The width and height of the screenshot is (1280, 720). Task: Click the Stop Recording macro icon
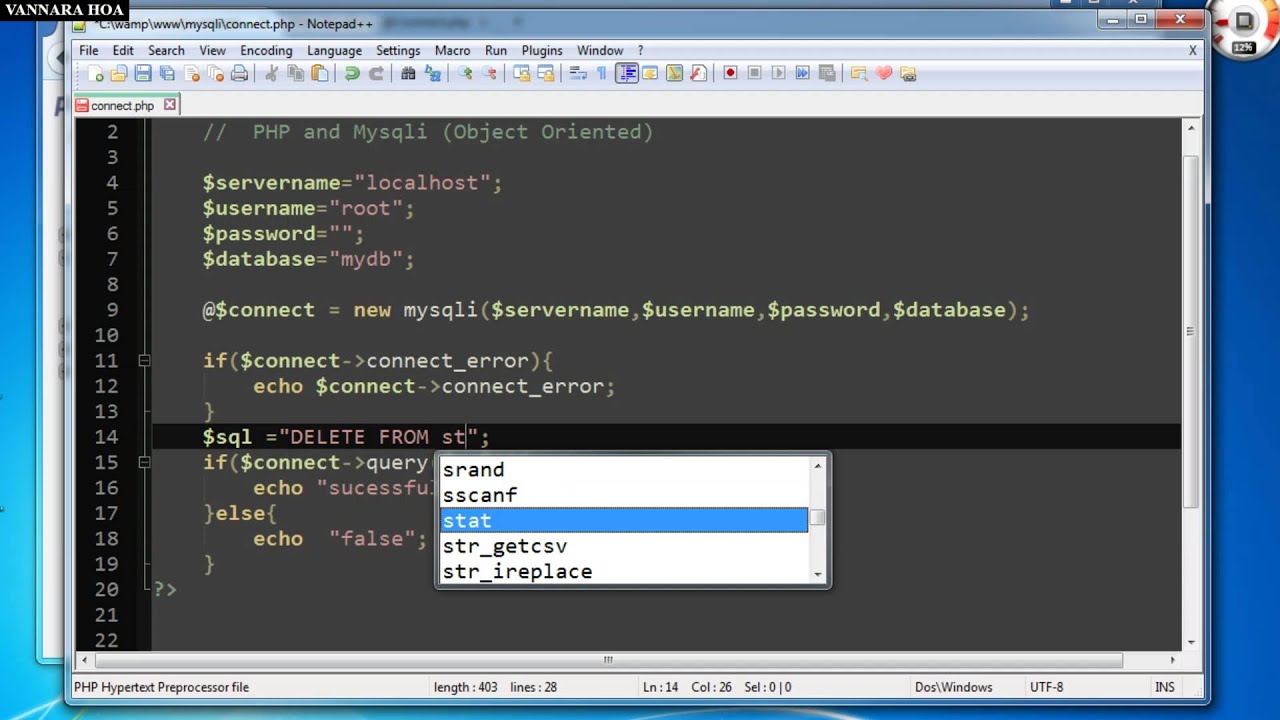tap(754, 73)
